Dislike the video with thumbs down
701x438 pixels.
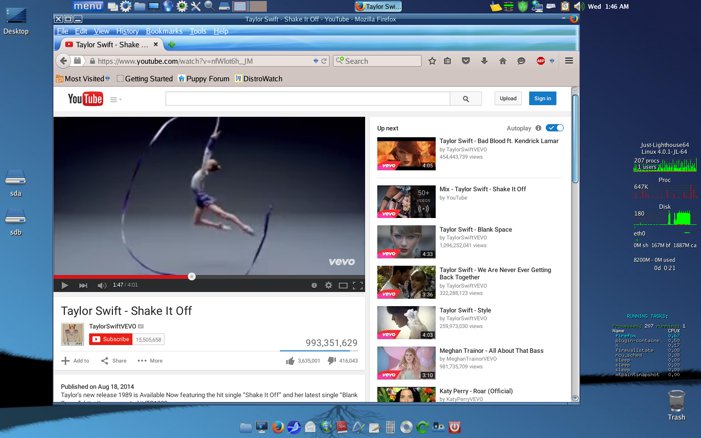[x=332, y=360]
